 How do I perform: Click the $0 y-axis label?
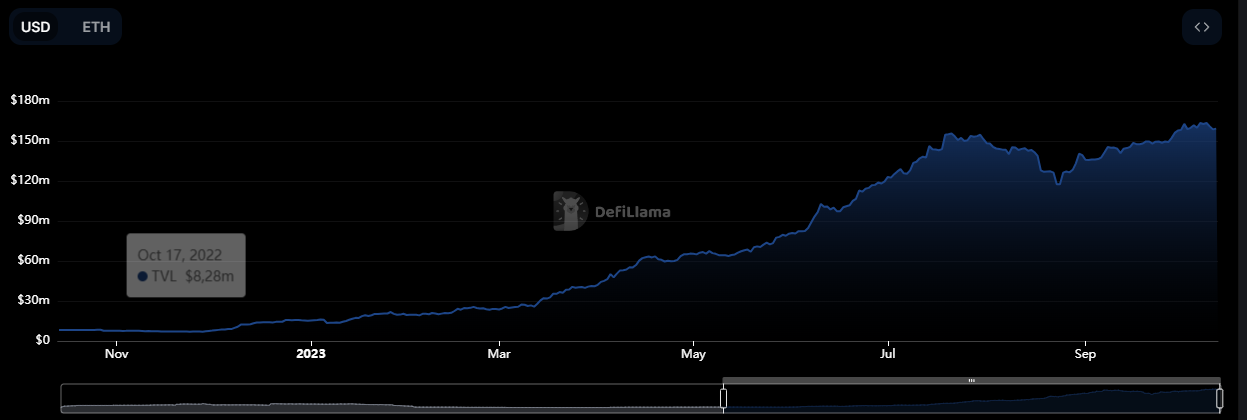tap(42, 341)
